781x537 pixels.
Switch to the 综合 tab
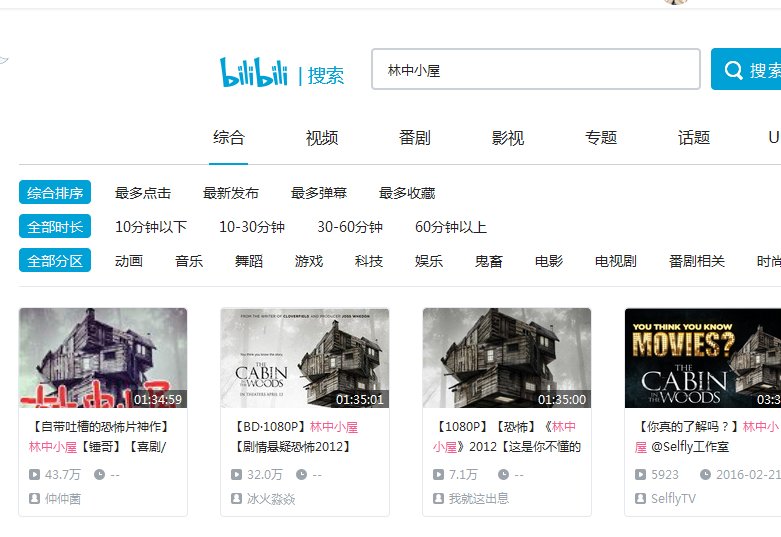click(x=229, y=137)
